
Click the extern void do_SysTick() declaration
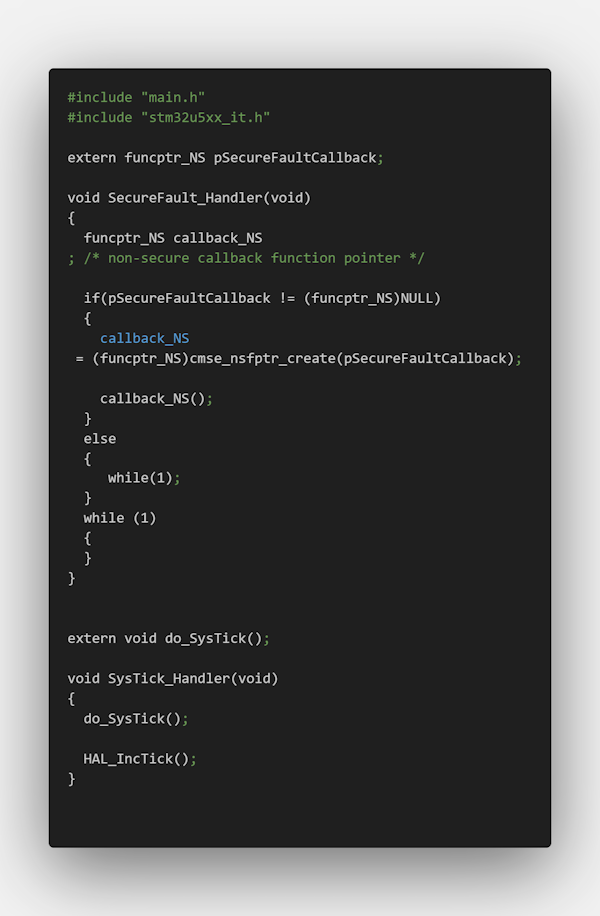[x=169, y=638]
